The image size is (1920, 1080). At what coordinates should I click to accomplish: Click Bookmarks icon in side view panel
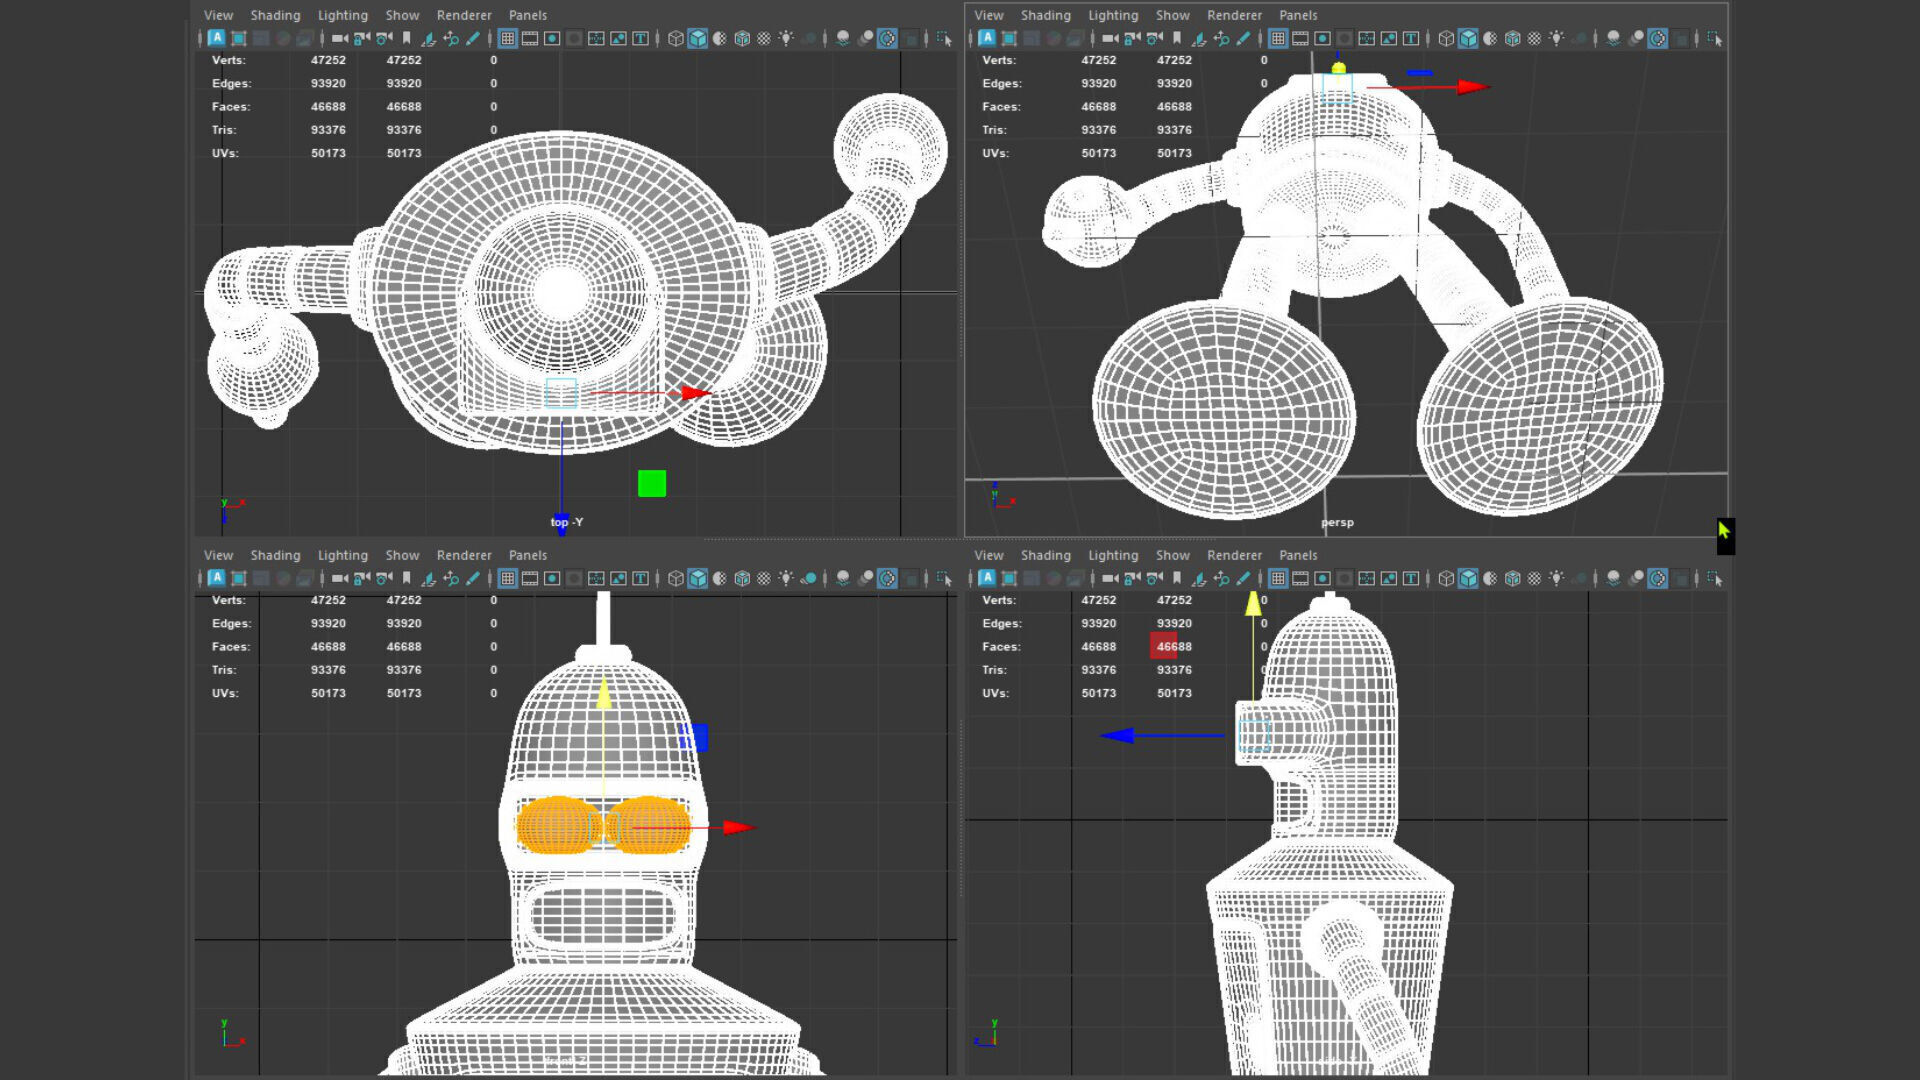[1177, 579]
